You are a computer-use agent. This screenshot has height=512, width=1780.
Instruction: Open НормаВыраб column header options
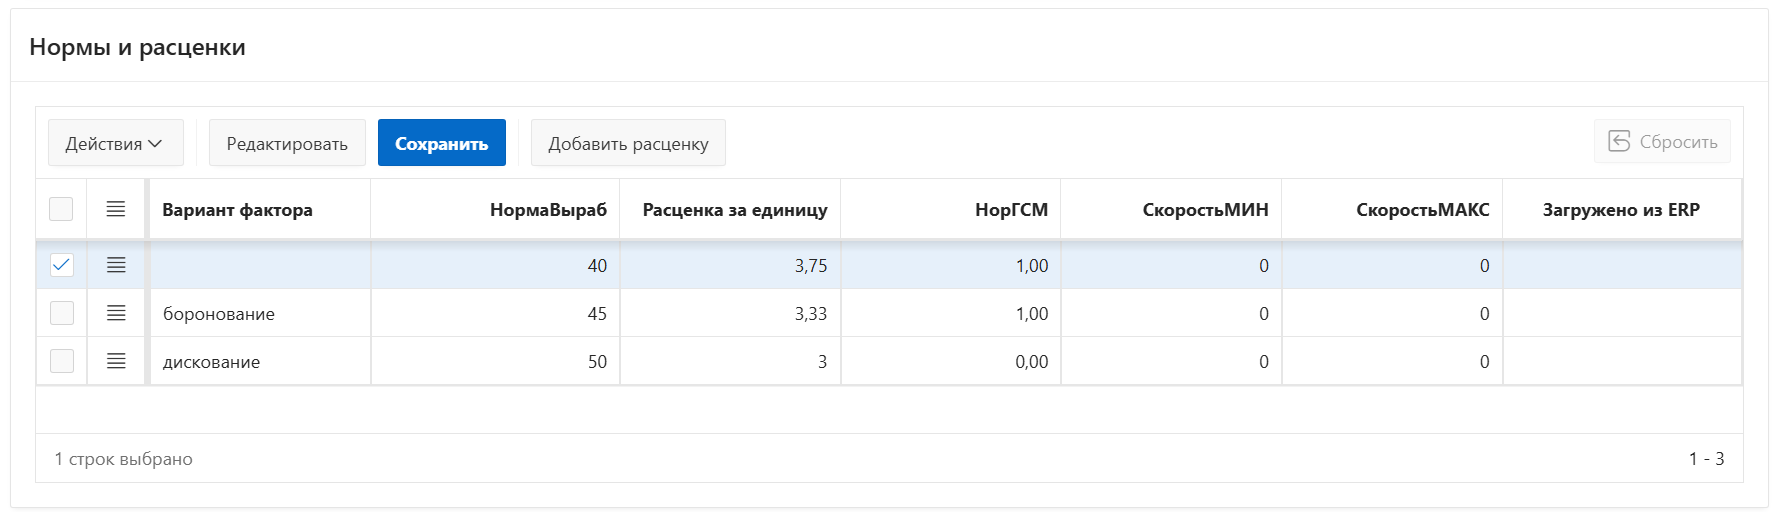tap(548, 210)
